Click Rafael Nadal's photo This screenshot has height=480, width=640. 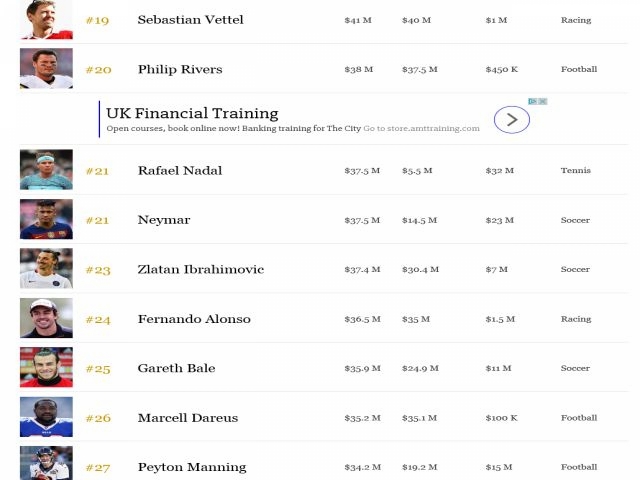[46, 170]
